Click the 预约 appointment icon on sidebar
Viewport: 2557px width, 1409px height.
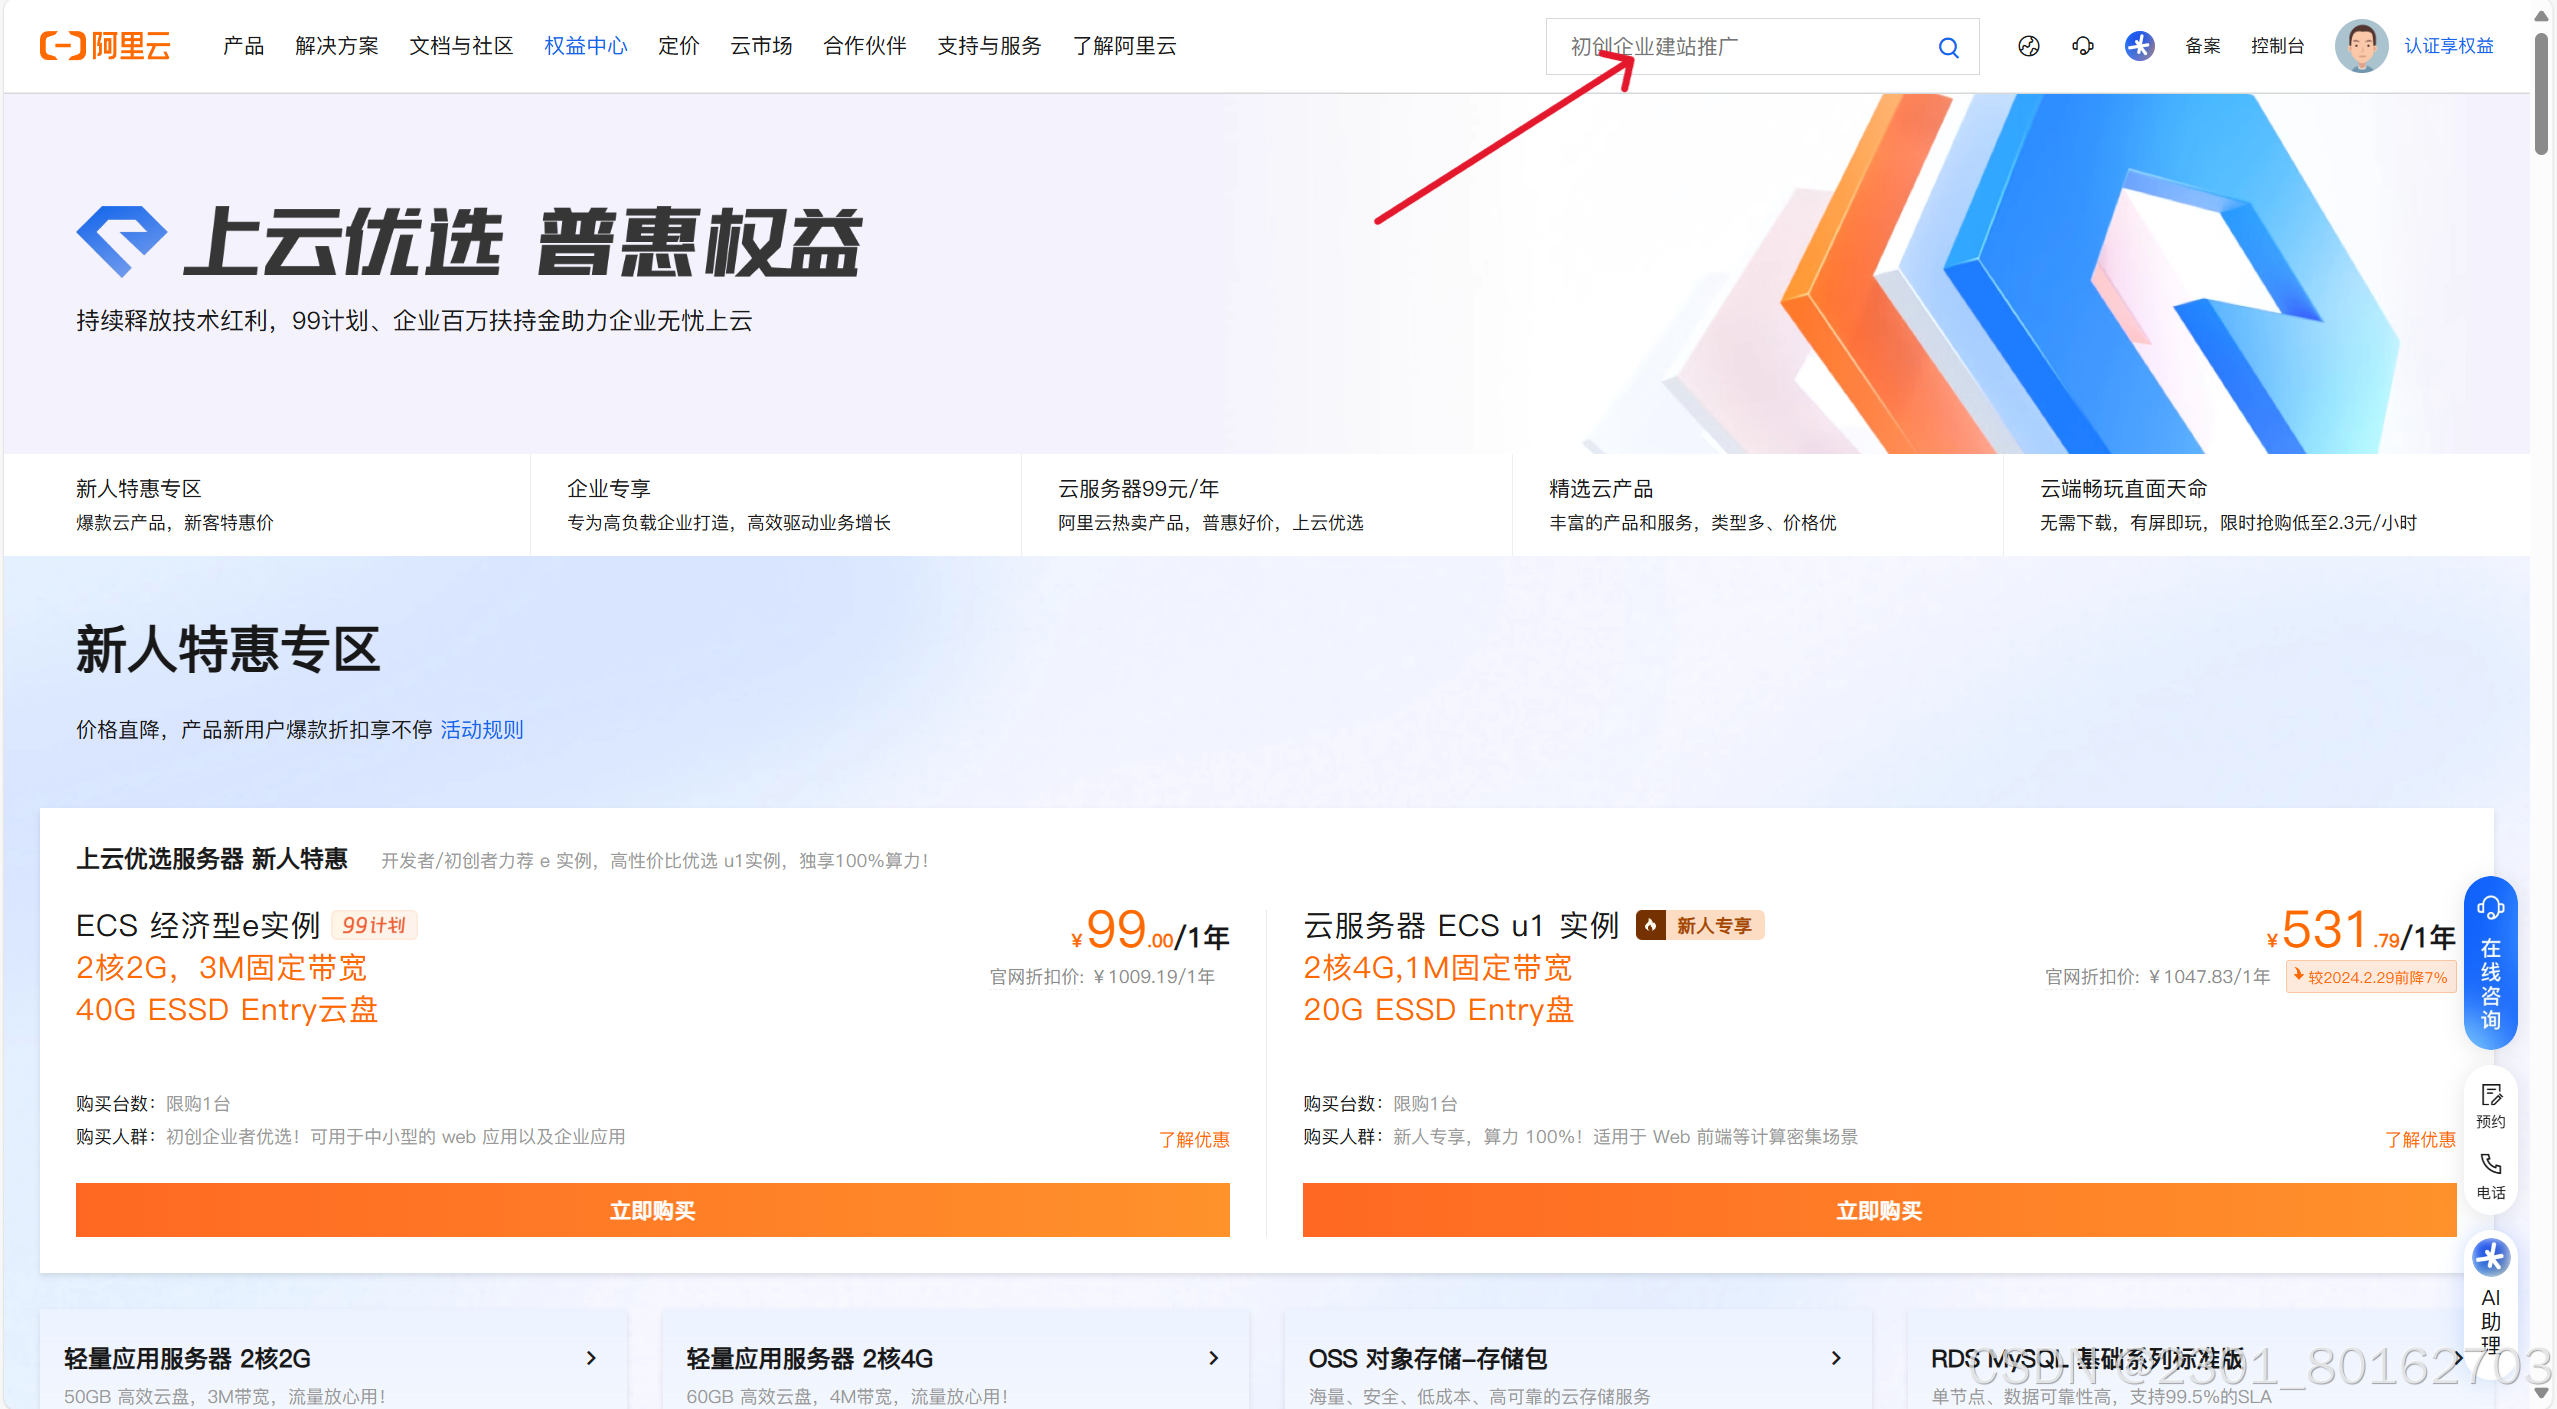[2490, 1104]
